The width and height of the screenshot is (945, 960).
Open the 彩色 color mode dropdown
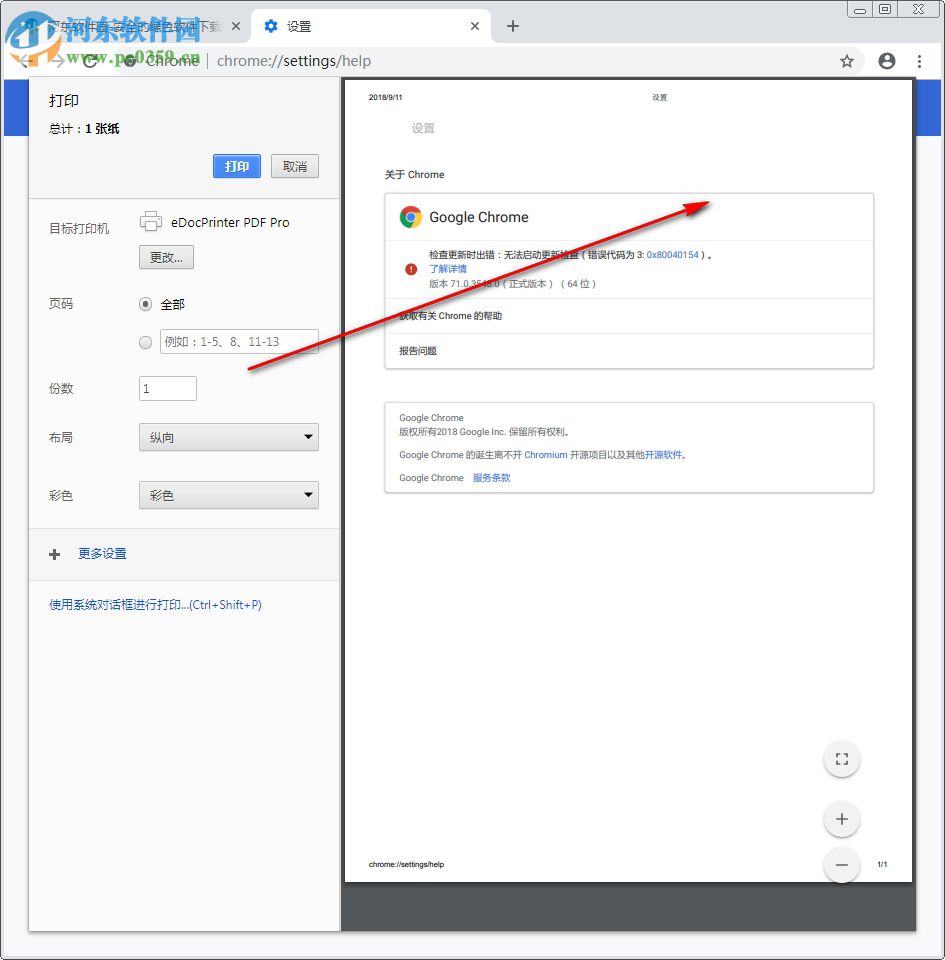(228, 495)
